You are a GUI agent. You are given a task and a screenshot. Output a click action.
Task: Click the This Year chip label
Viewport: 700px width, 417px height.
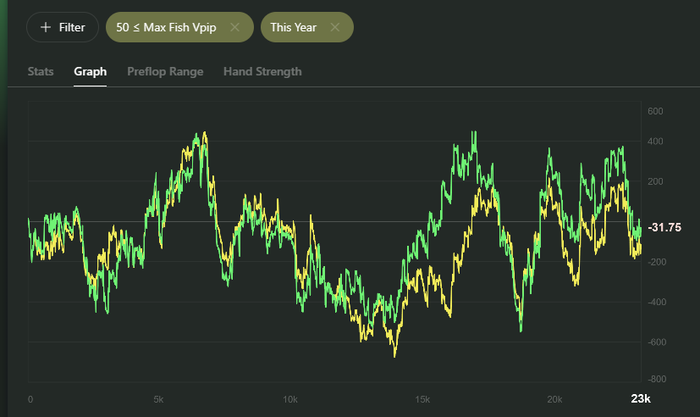[295, 28]
